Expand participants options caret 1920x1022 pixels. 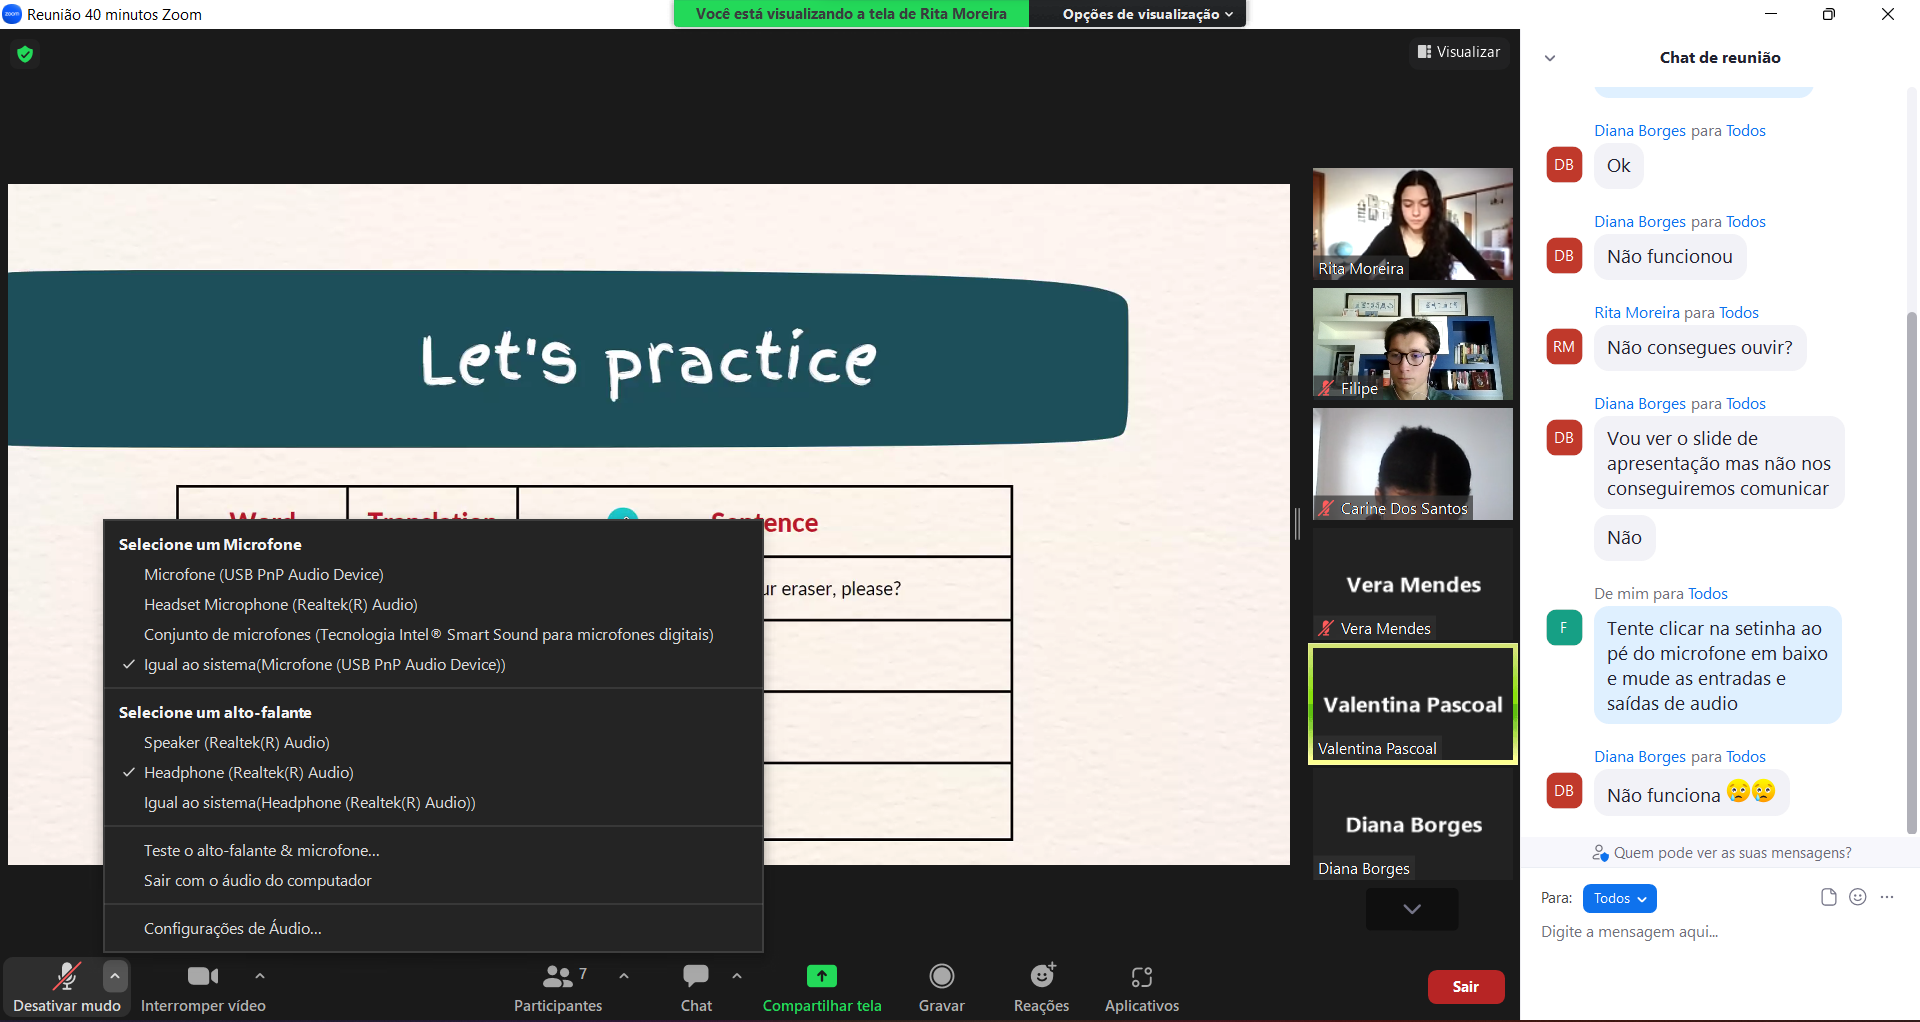tap(624, 975)
